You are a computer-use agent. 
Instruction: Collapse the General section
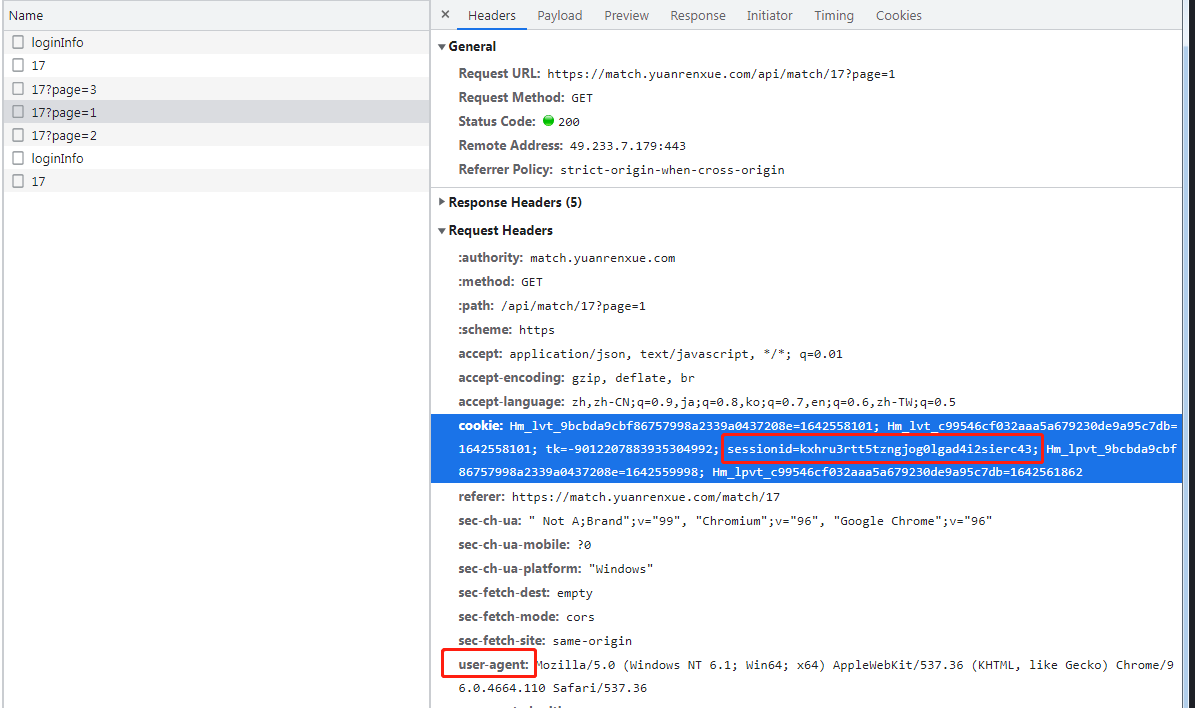point(442,46)
